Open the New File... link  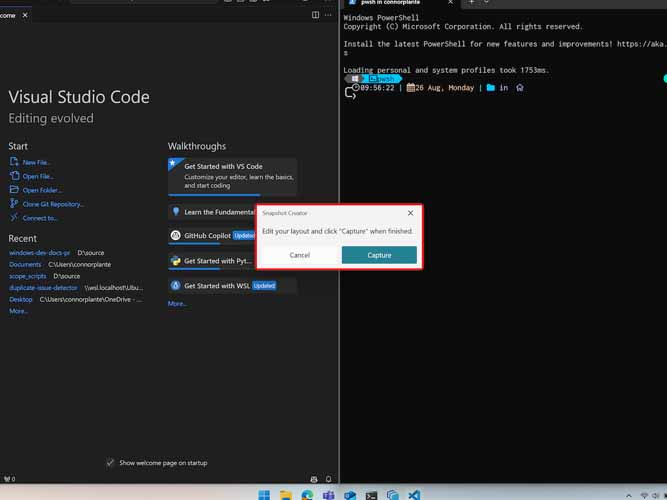[x=37, y=163]
